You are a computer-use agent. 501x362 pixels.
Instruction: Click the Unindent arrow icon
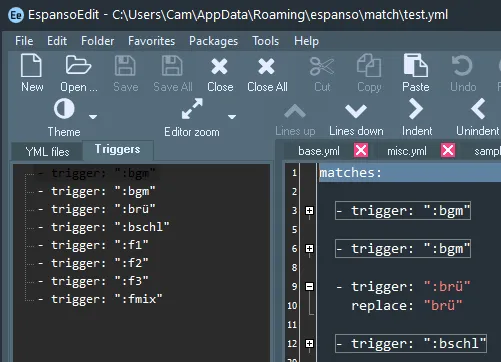(x=478, y=109)
